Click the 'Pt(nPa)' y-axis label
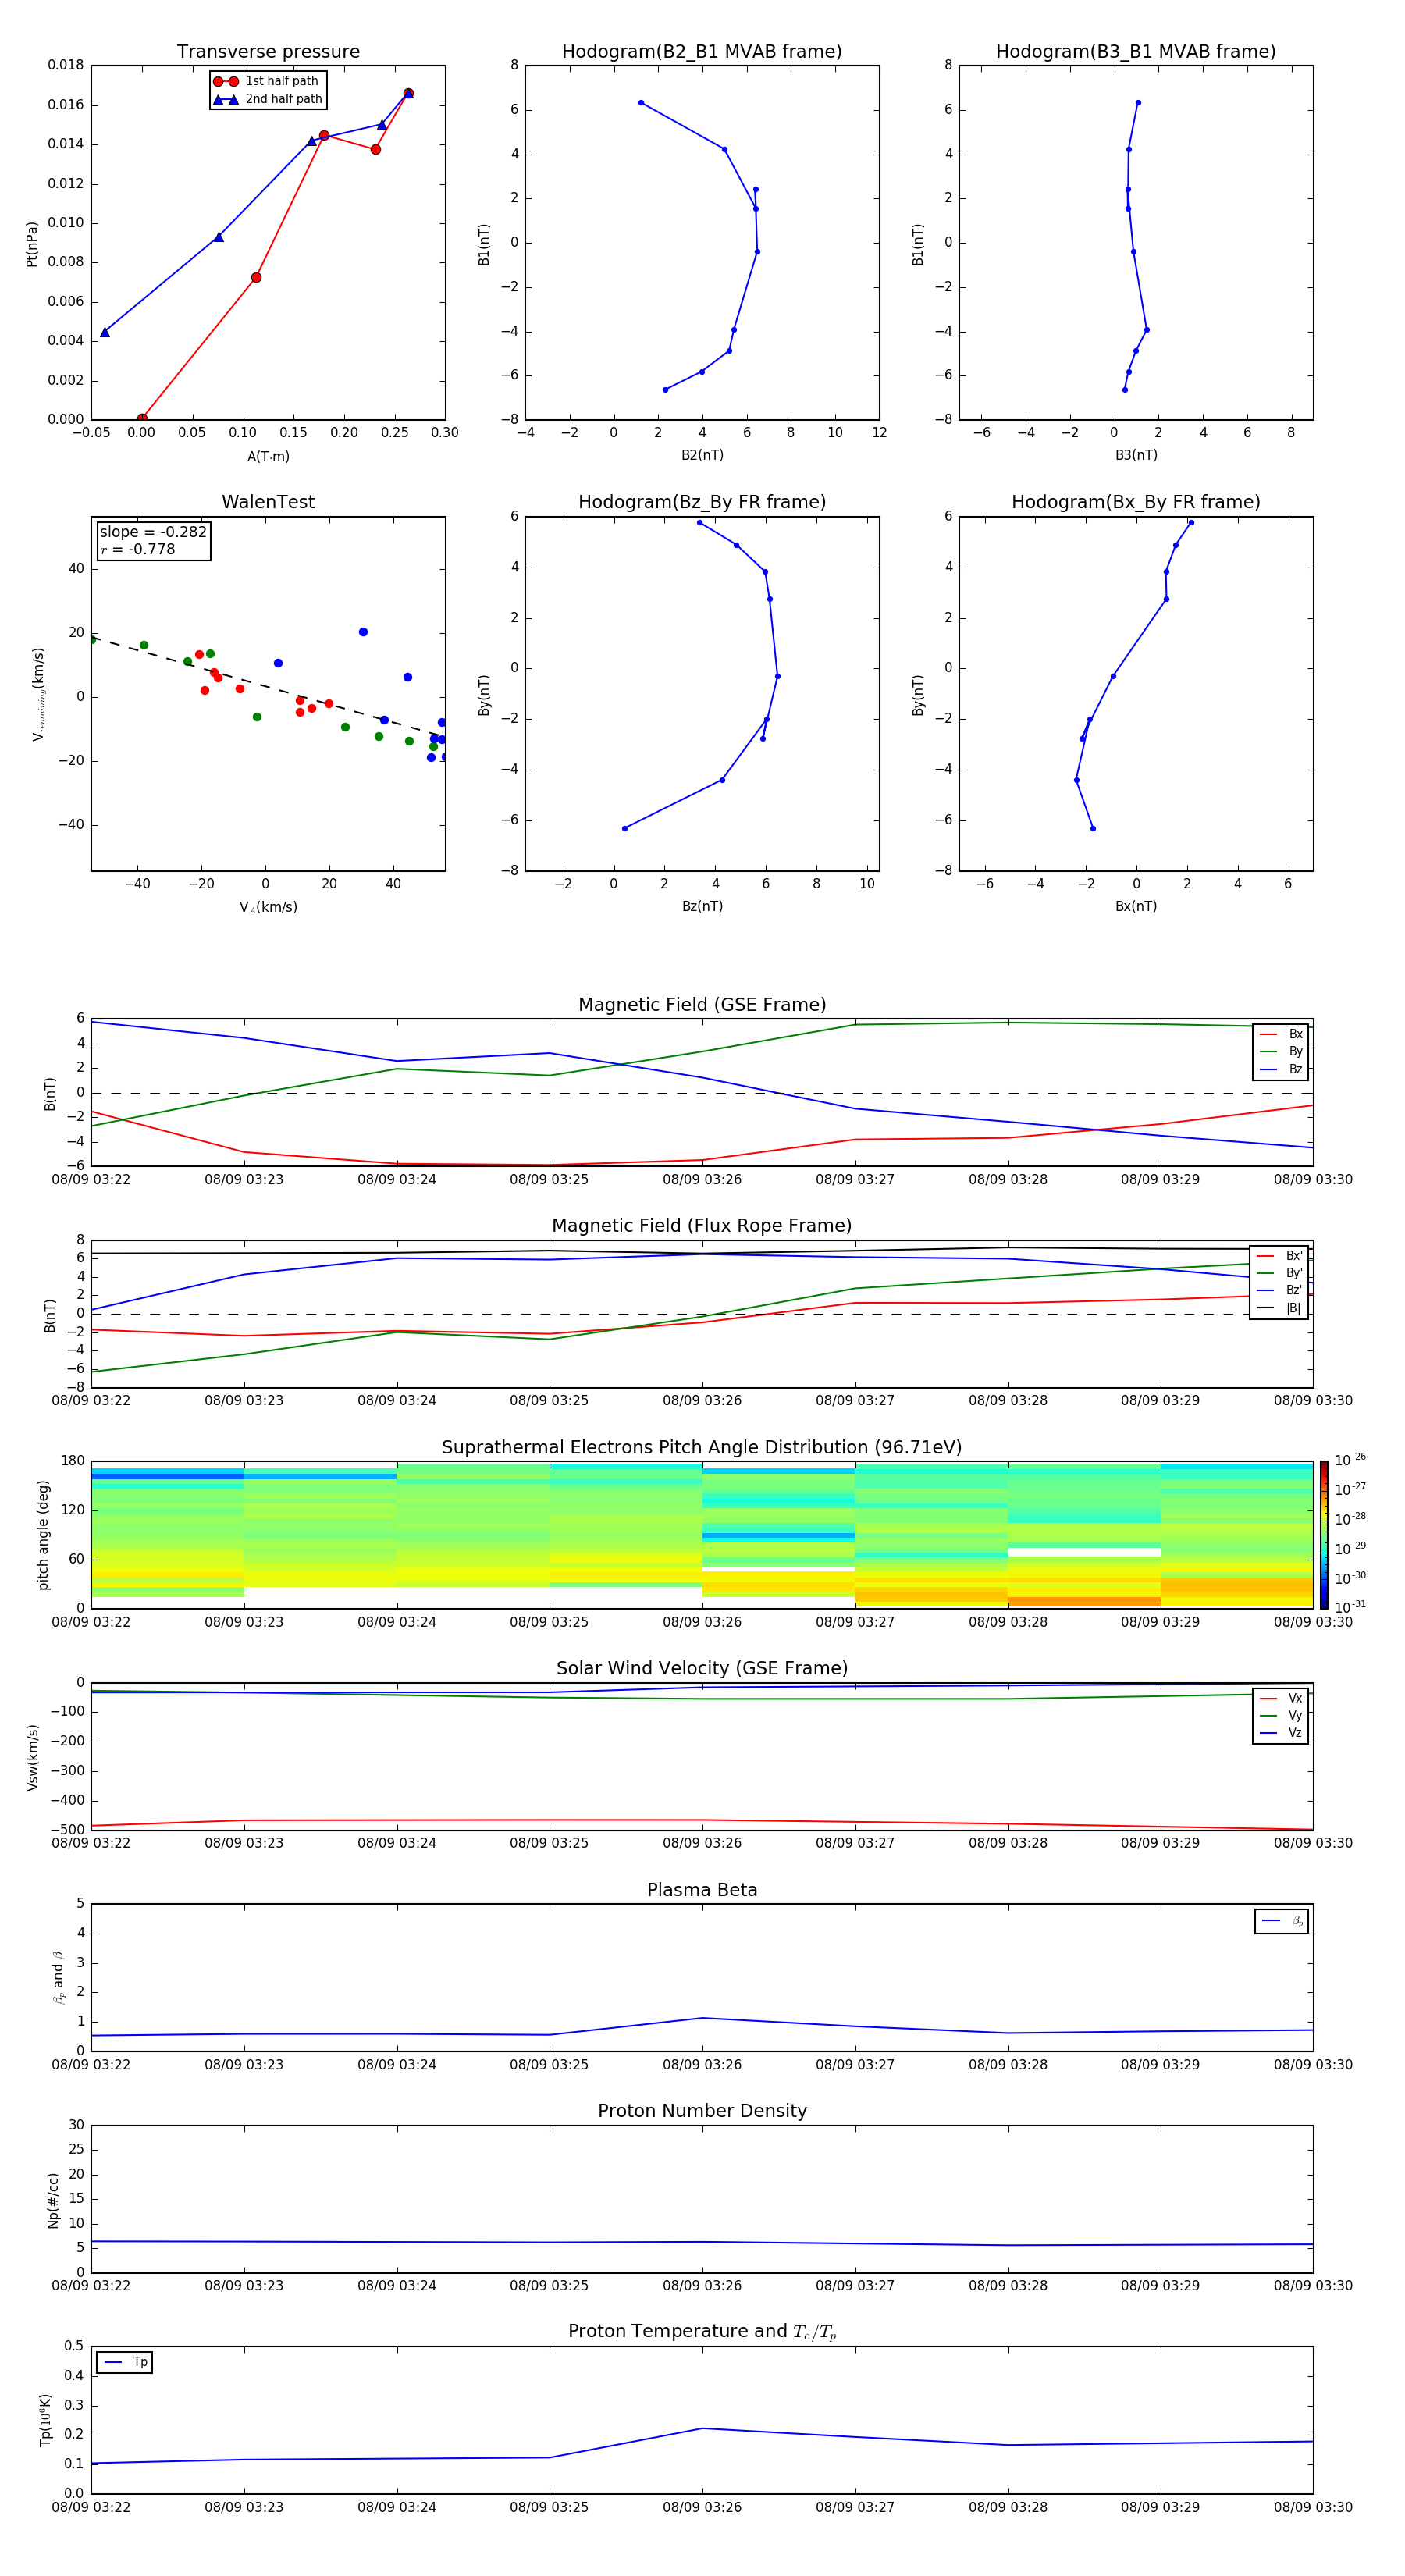 (x=32, y=243)
